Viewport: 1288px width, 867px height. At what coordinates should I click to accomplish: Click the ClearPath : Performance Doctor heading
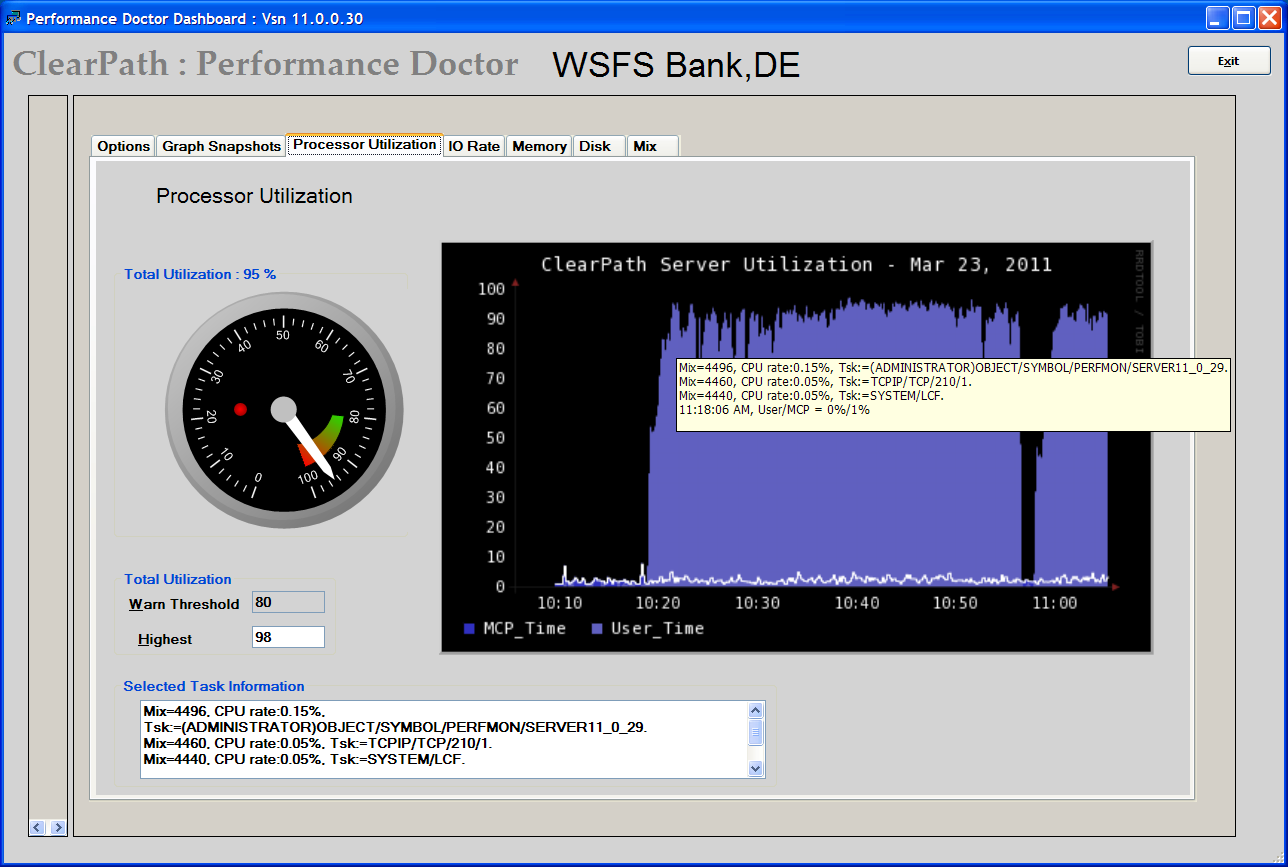[x=266, y=64]
